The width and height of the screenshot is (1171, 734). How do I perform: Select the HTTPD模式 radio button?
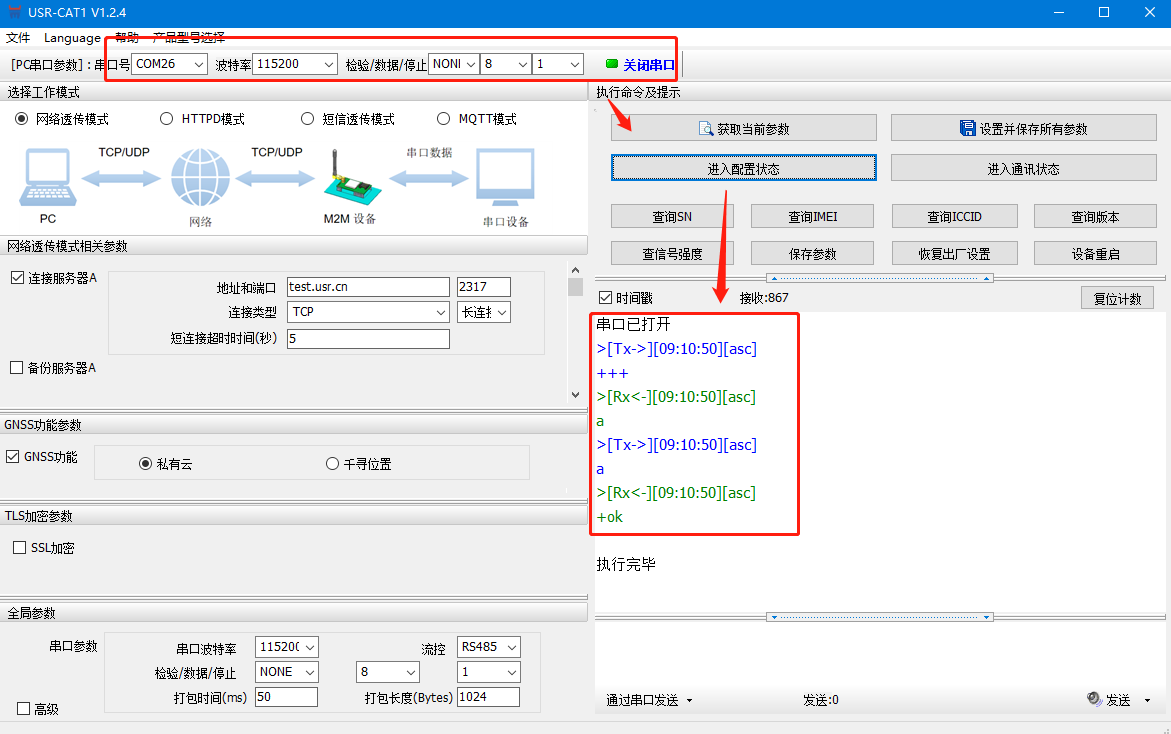point(167,119)
